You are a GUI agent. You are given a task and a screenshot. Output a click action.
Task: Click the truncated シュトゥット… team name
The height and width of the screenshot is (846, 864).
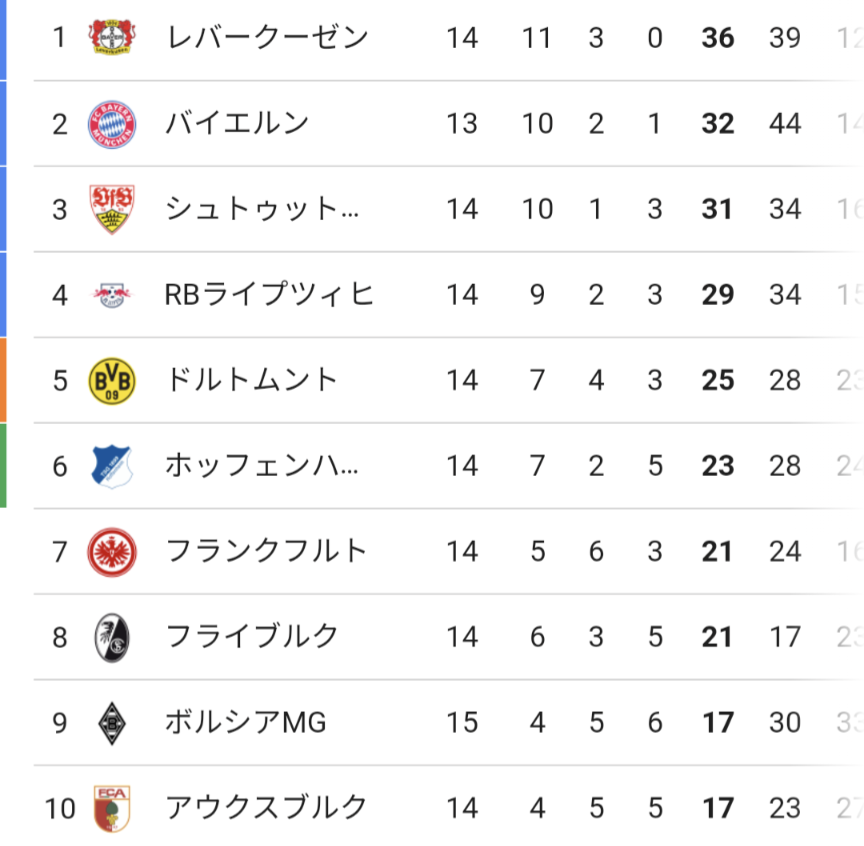261,209
